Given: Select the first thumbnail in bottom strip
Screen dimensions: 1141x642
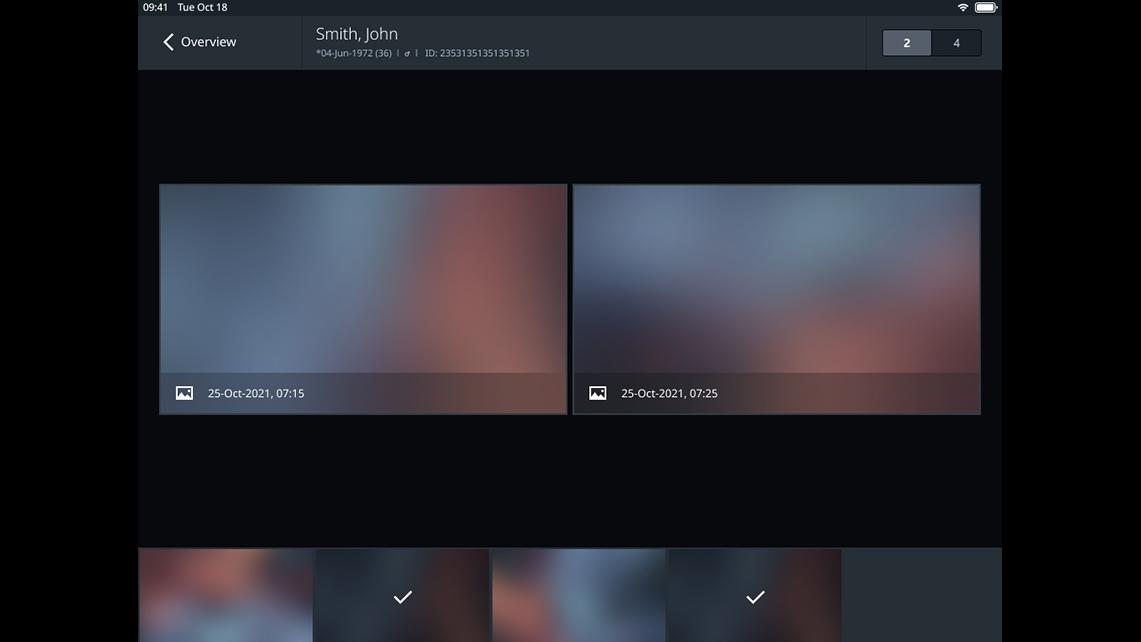Looking at the screenshot, I should click(226, 595).
